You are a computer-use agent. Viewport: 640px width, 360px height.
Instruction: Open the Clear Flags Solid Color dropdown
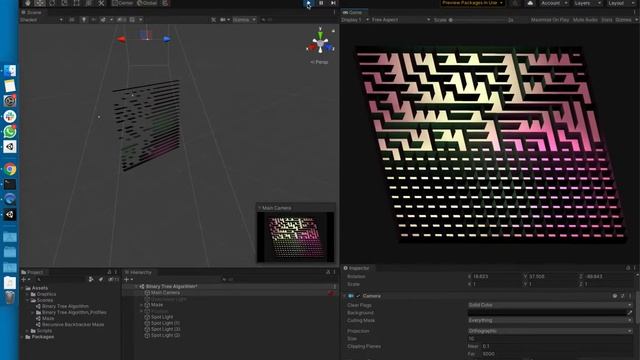click(549, 305)
